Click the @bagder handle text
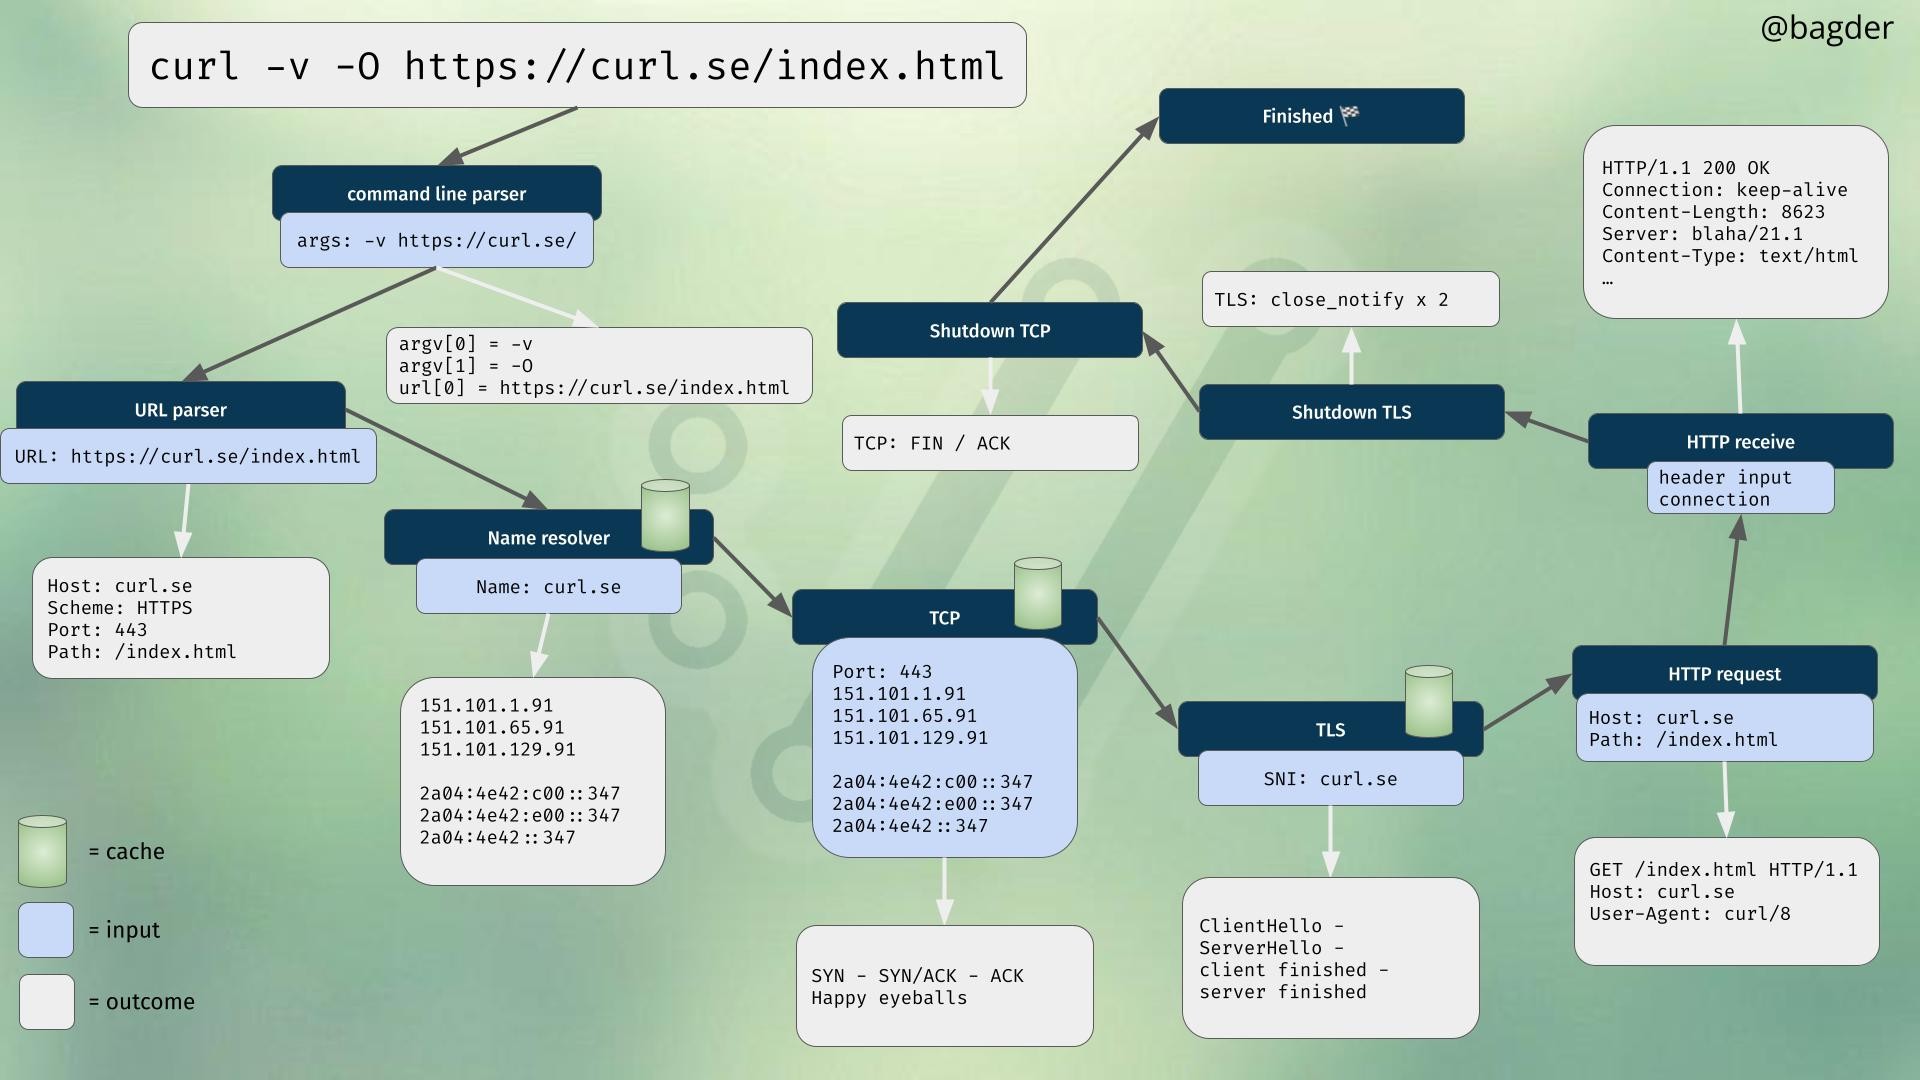This screenshot has height=1080, width=1920. pyautogui.click(x=1826, y=28)
